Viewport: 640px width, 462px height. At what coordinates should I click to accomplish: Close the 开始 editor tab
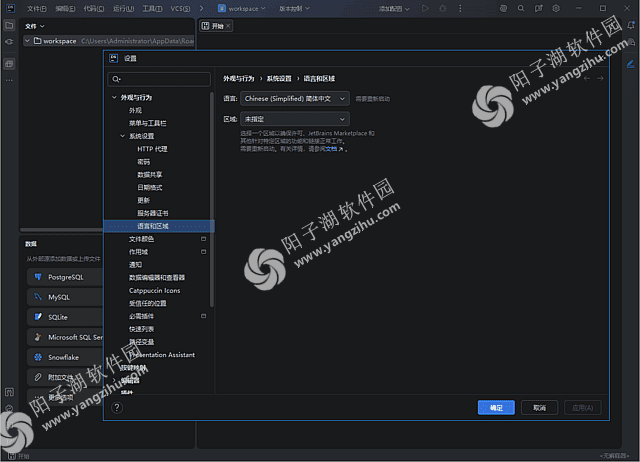(228, 26)
